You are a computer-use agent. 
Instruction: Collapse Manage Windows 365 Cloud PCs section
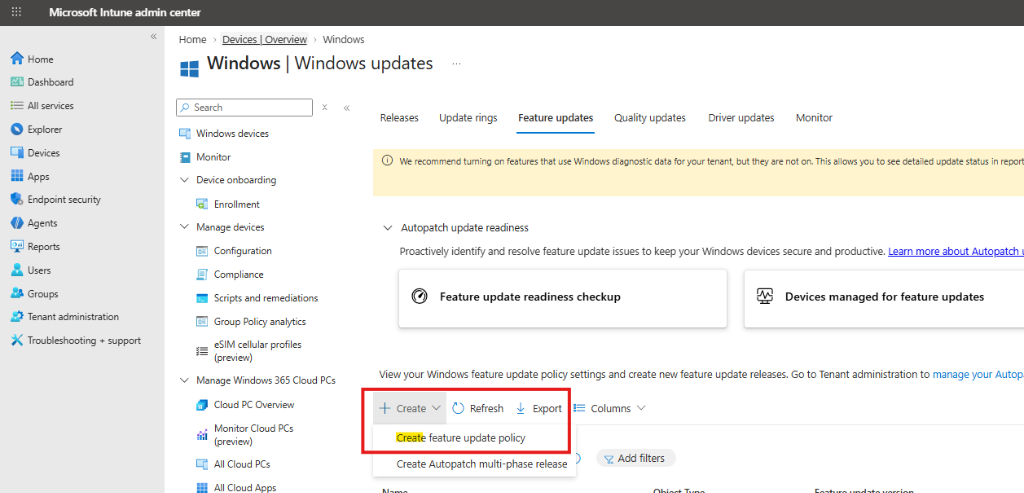(x=184, y=380)
